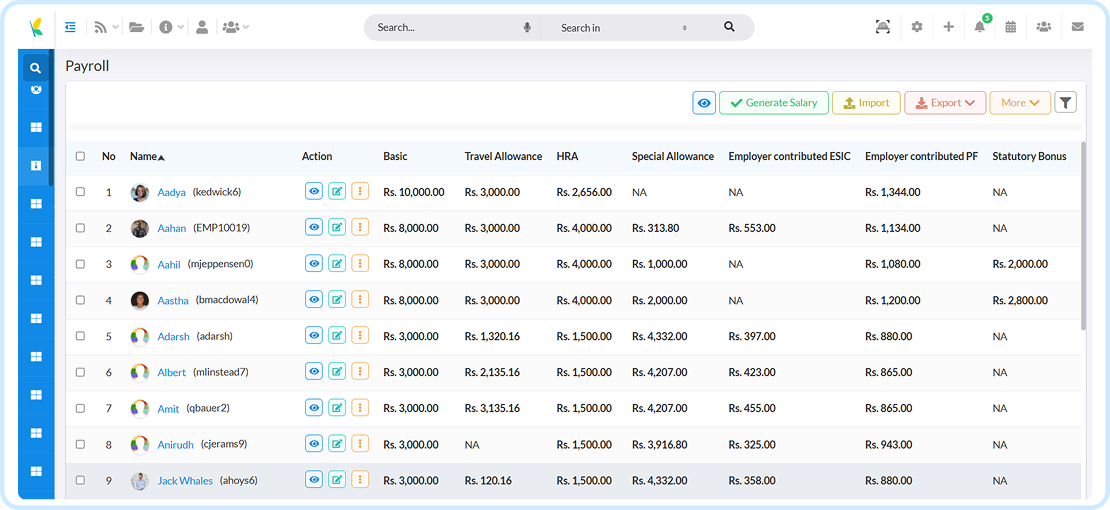Screen dimensions: 1110x510
Task: Click Aahan's avatar thumbnail
Action: click(x=139, y=228)
